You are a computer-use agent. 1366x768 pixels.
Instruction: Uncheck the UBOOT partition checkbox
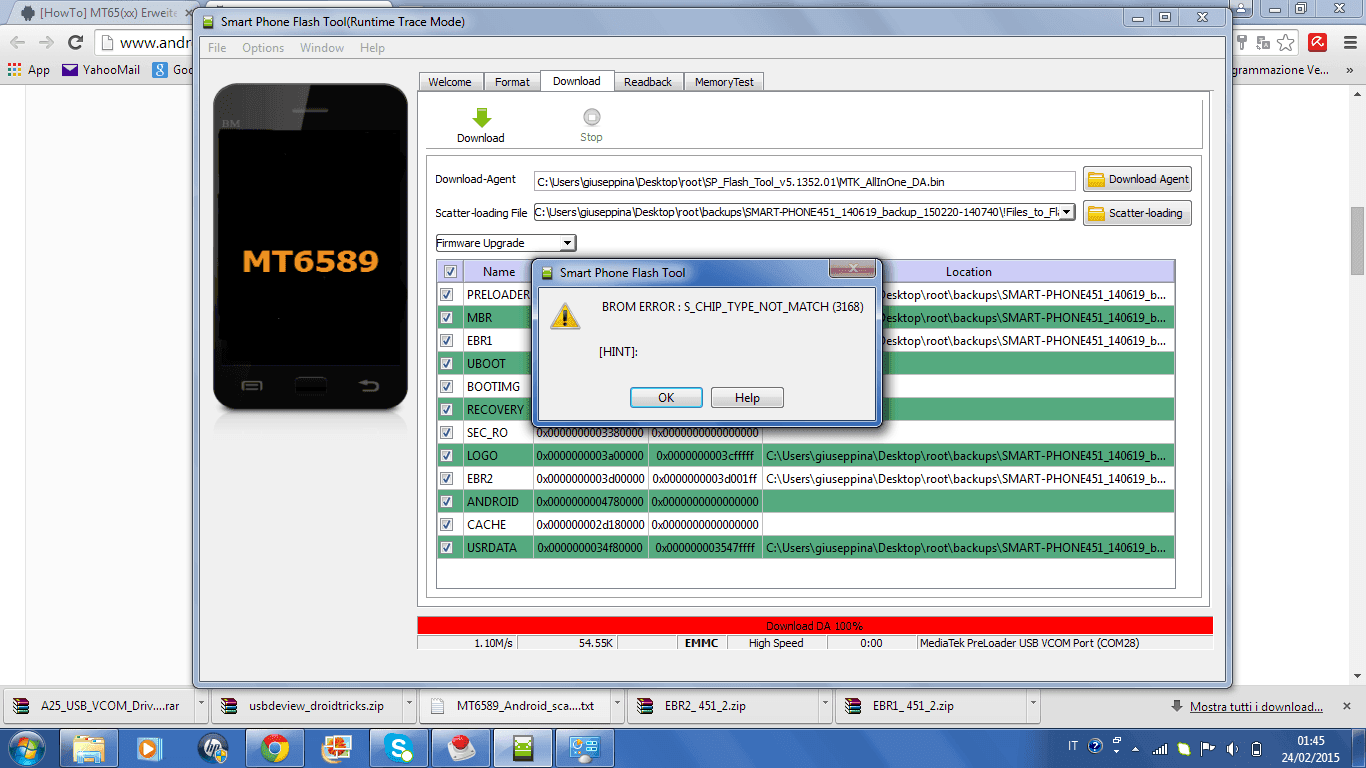(x=447, y=364)
